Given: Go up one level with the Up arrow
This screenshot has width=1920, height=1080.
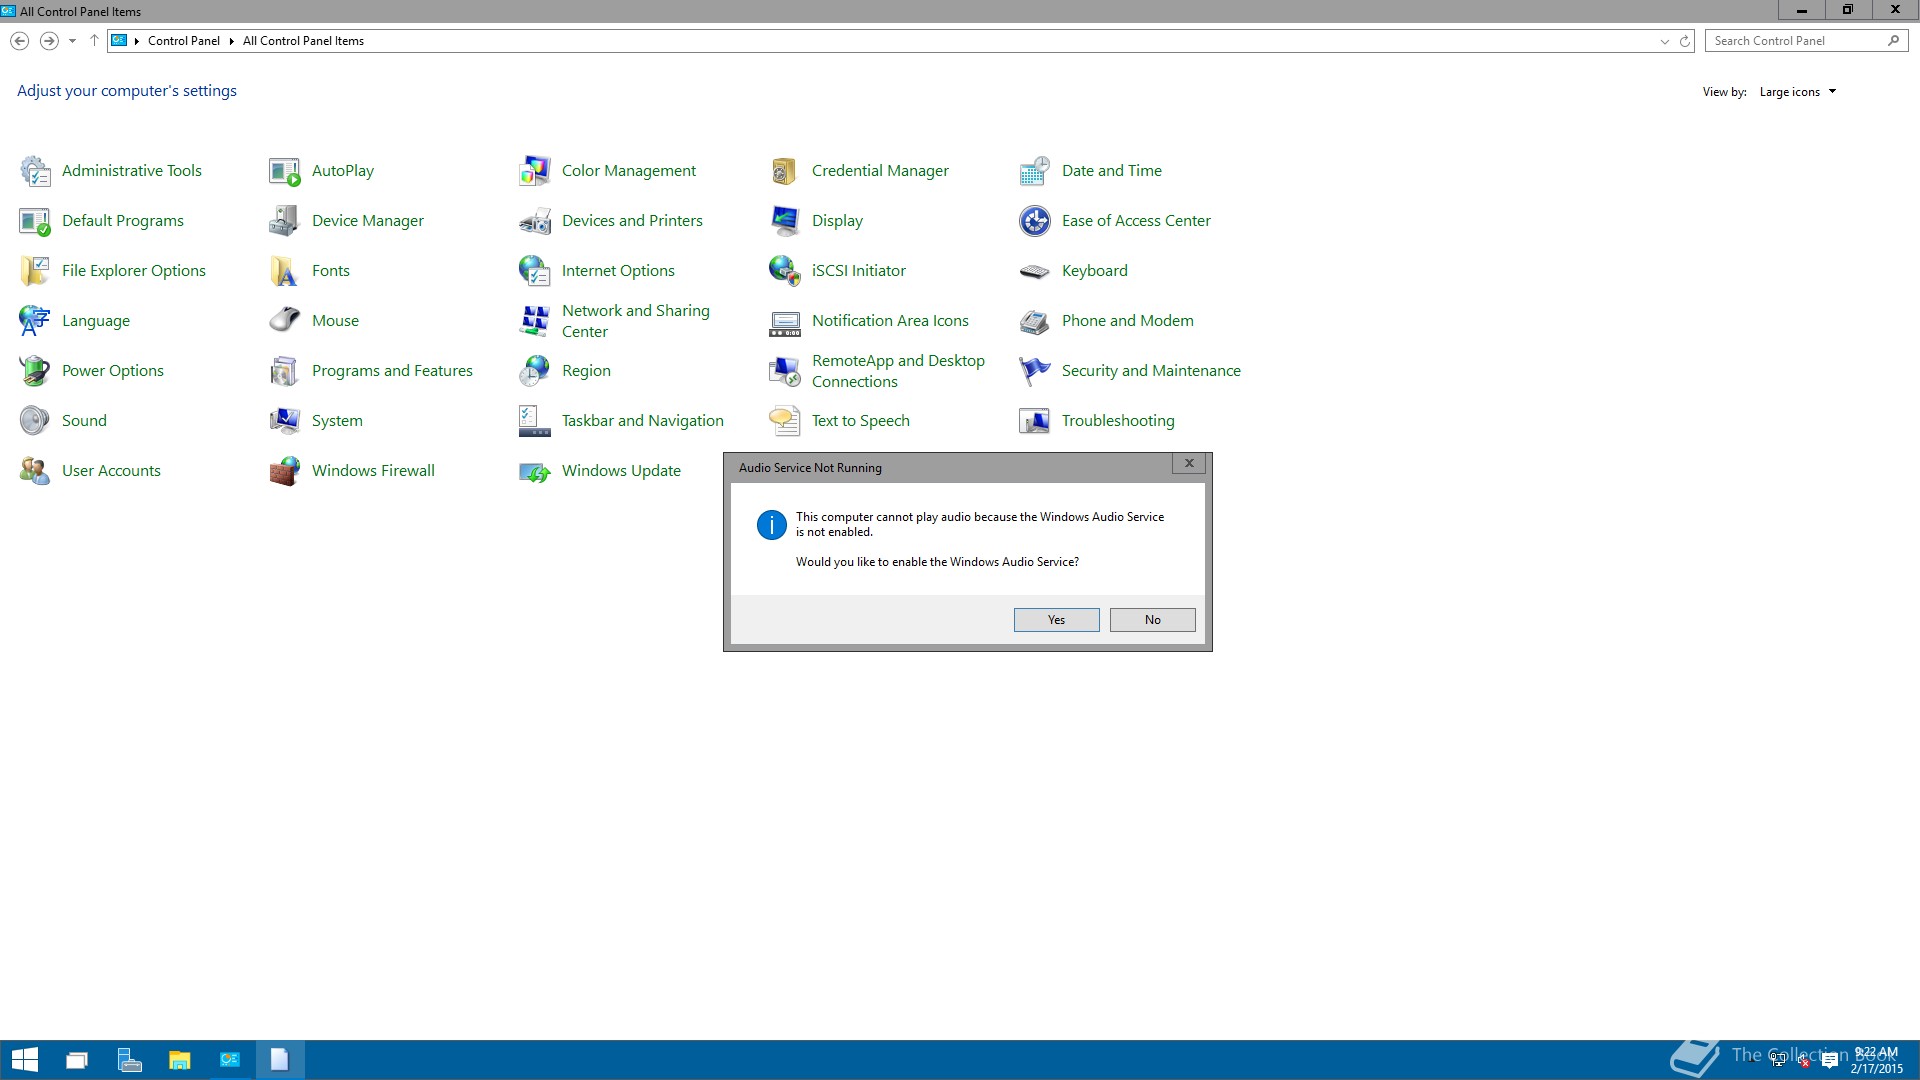Looking at the screenshot, I should (x=94, y=41).
